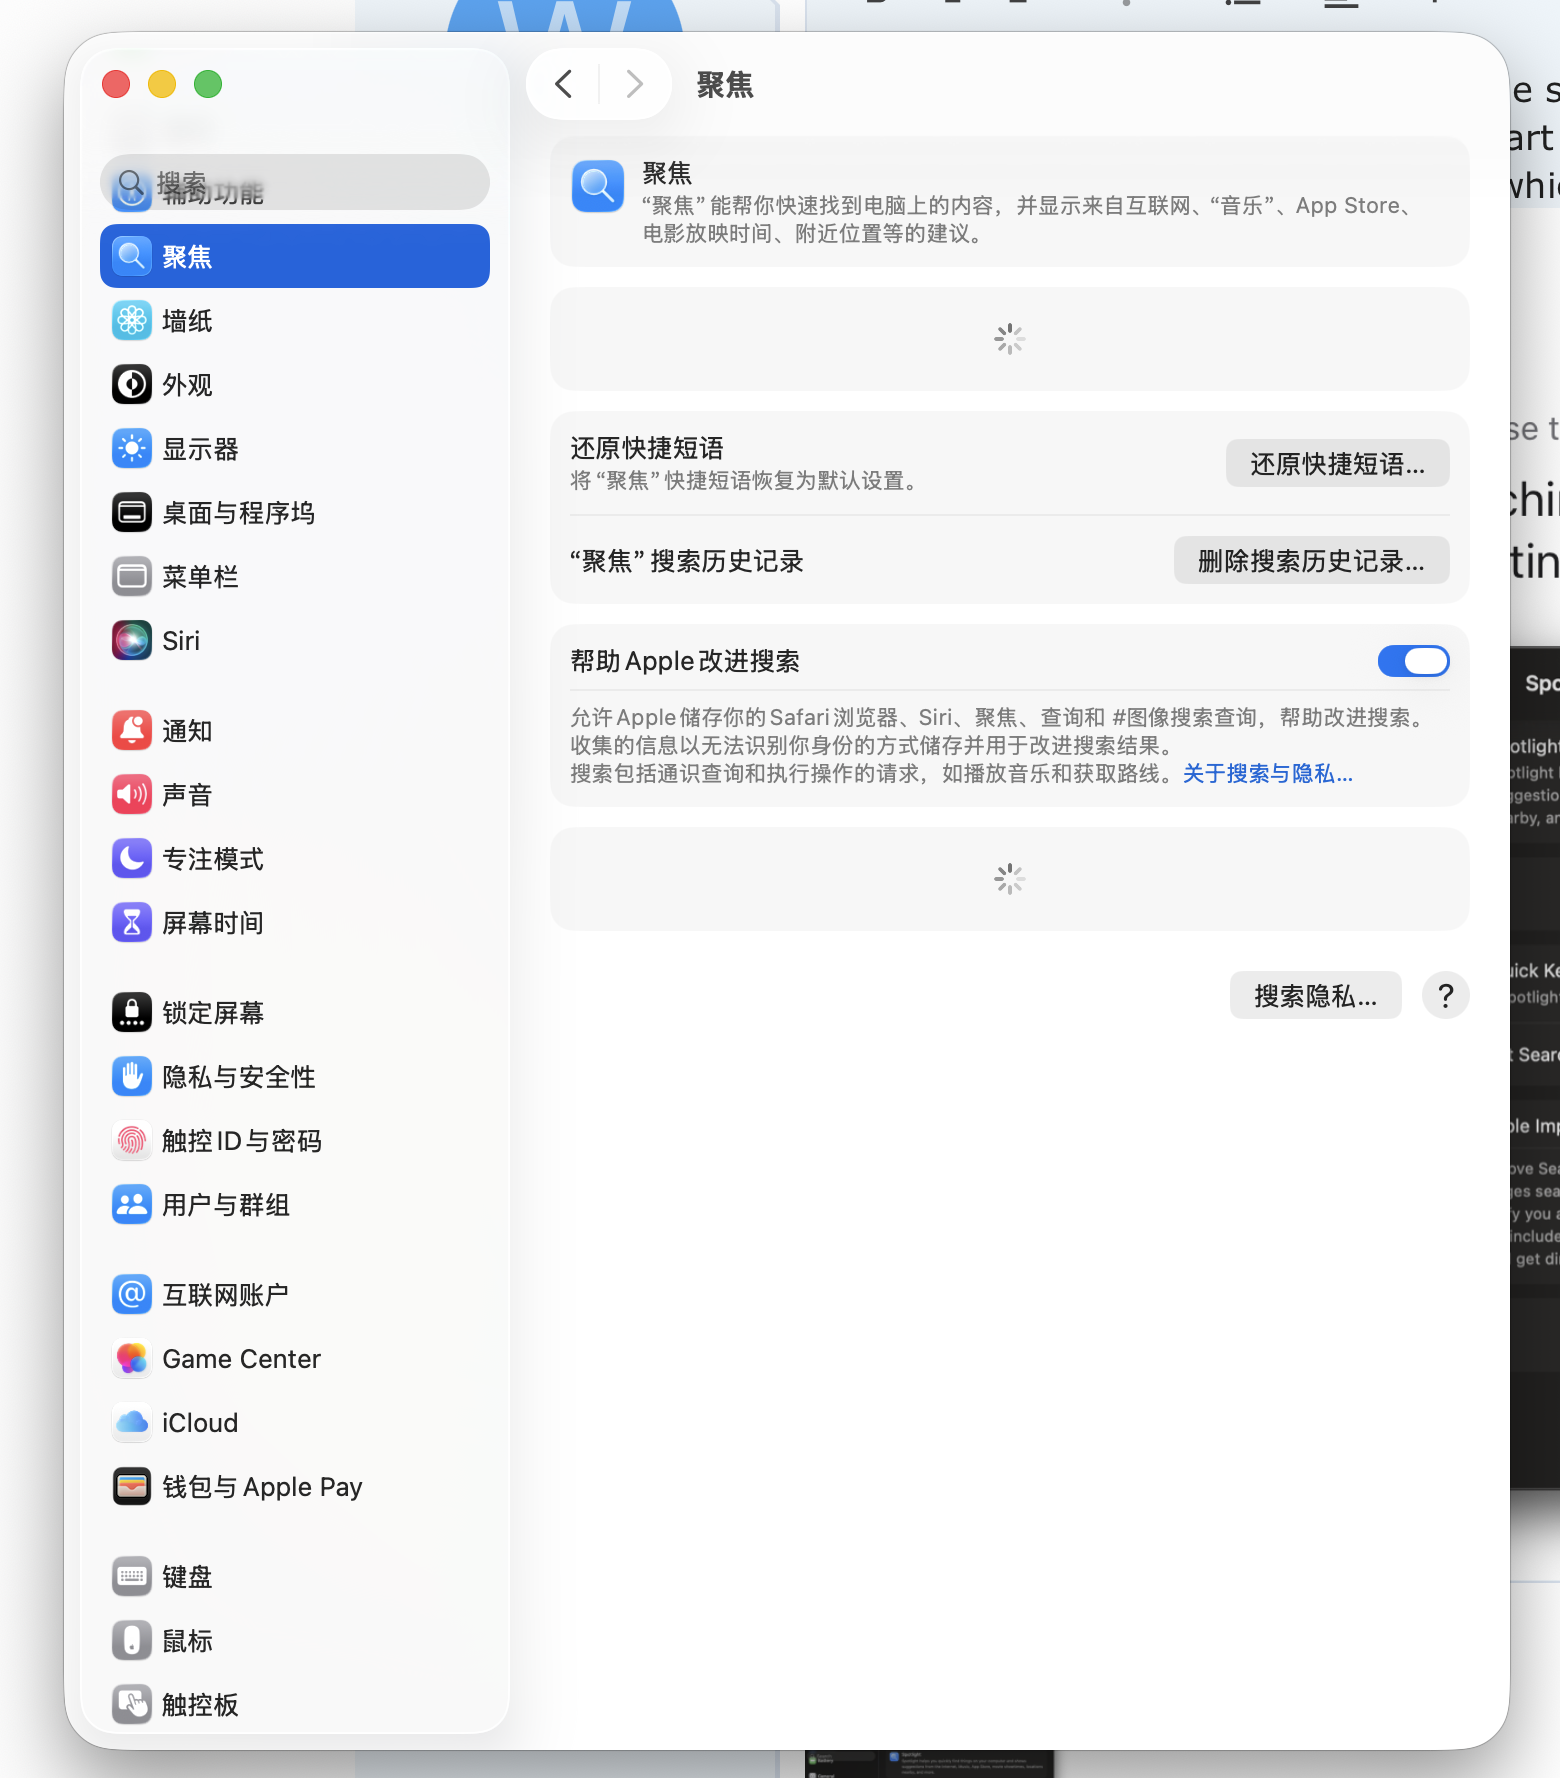Go back with the left chevron
This screenshot has height=1778, width=1560.
564,84
